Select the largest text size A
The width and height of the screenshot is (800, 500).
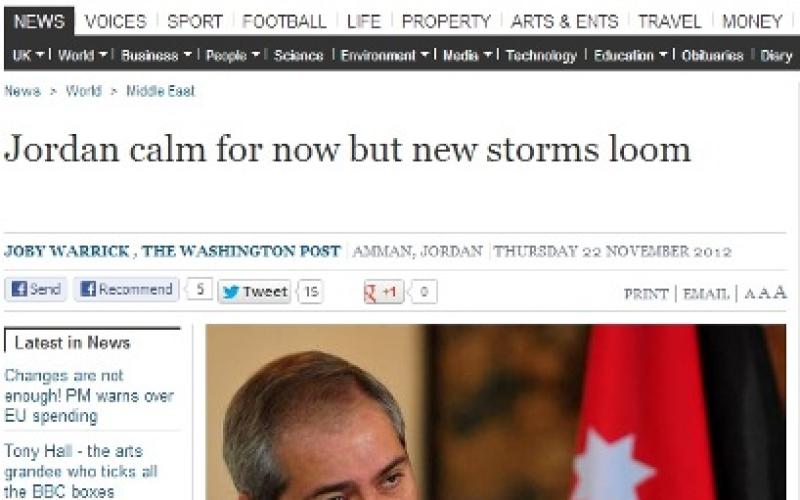point(780,292)
